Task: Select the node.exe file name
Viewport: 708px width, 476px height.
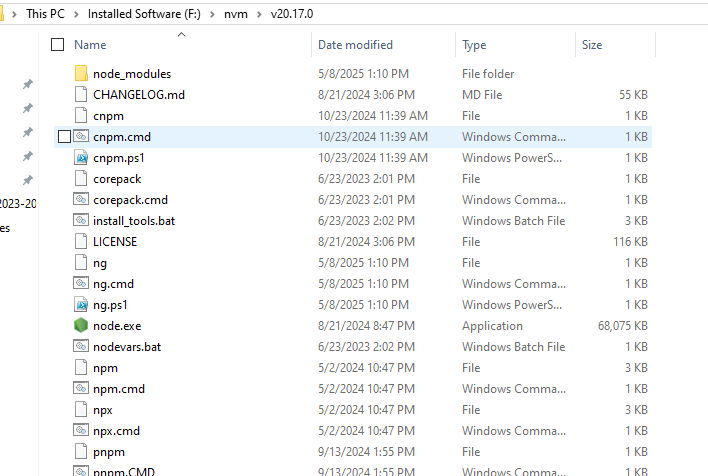Action: (117, 326)
